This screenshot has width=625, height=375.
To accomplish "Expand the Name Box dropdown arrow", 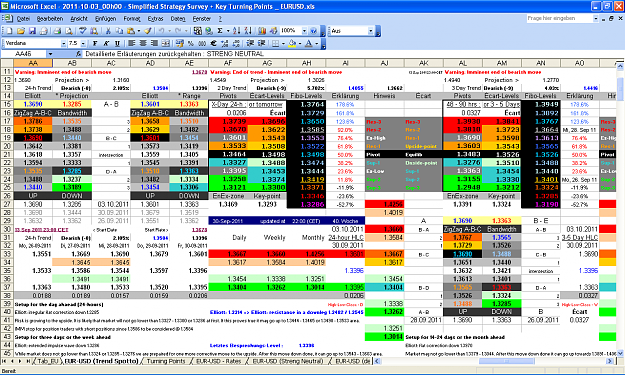I will tap(50, 54).
